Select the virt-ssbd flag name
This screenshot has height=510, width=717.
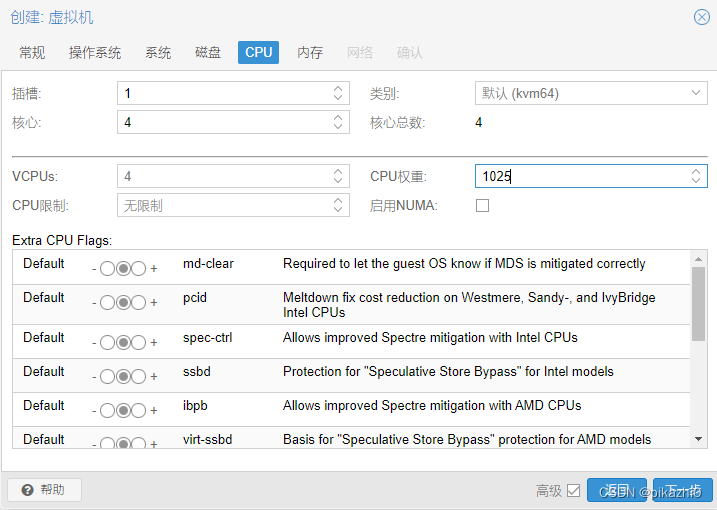[208, 439]
